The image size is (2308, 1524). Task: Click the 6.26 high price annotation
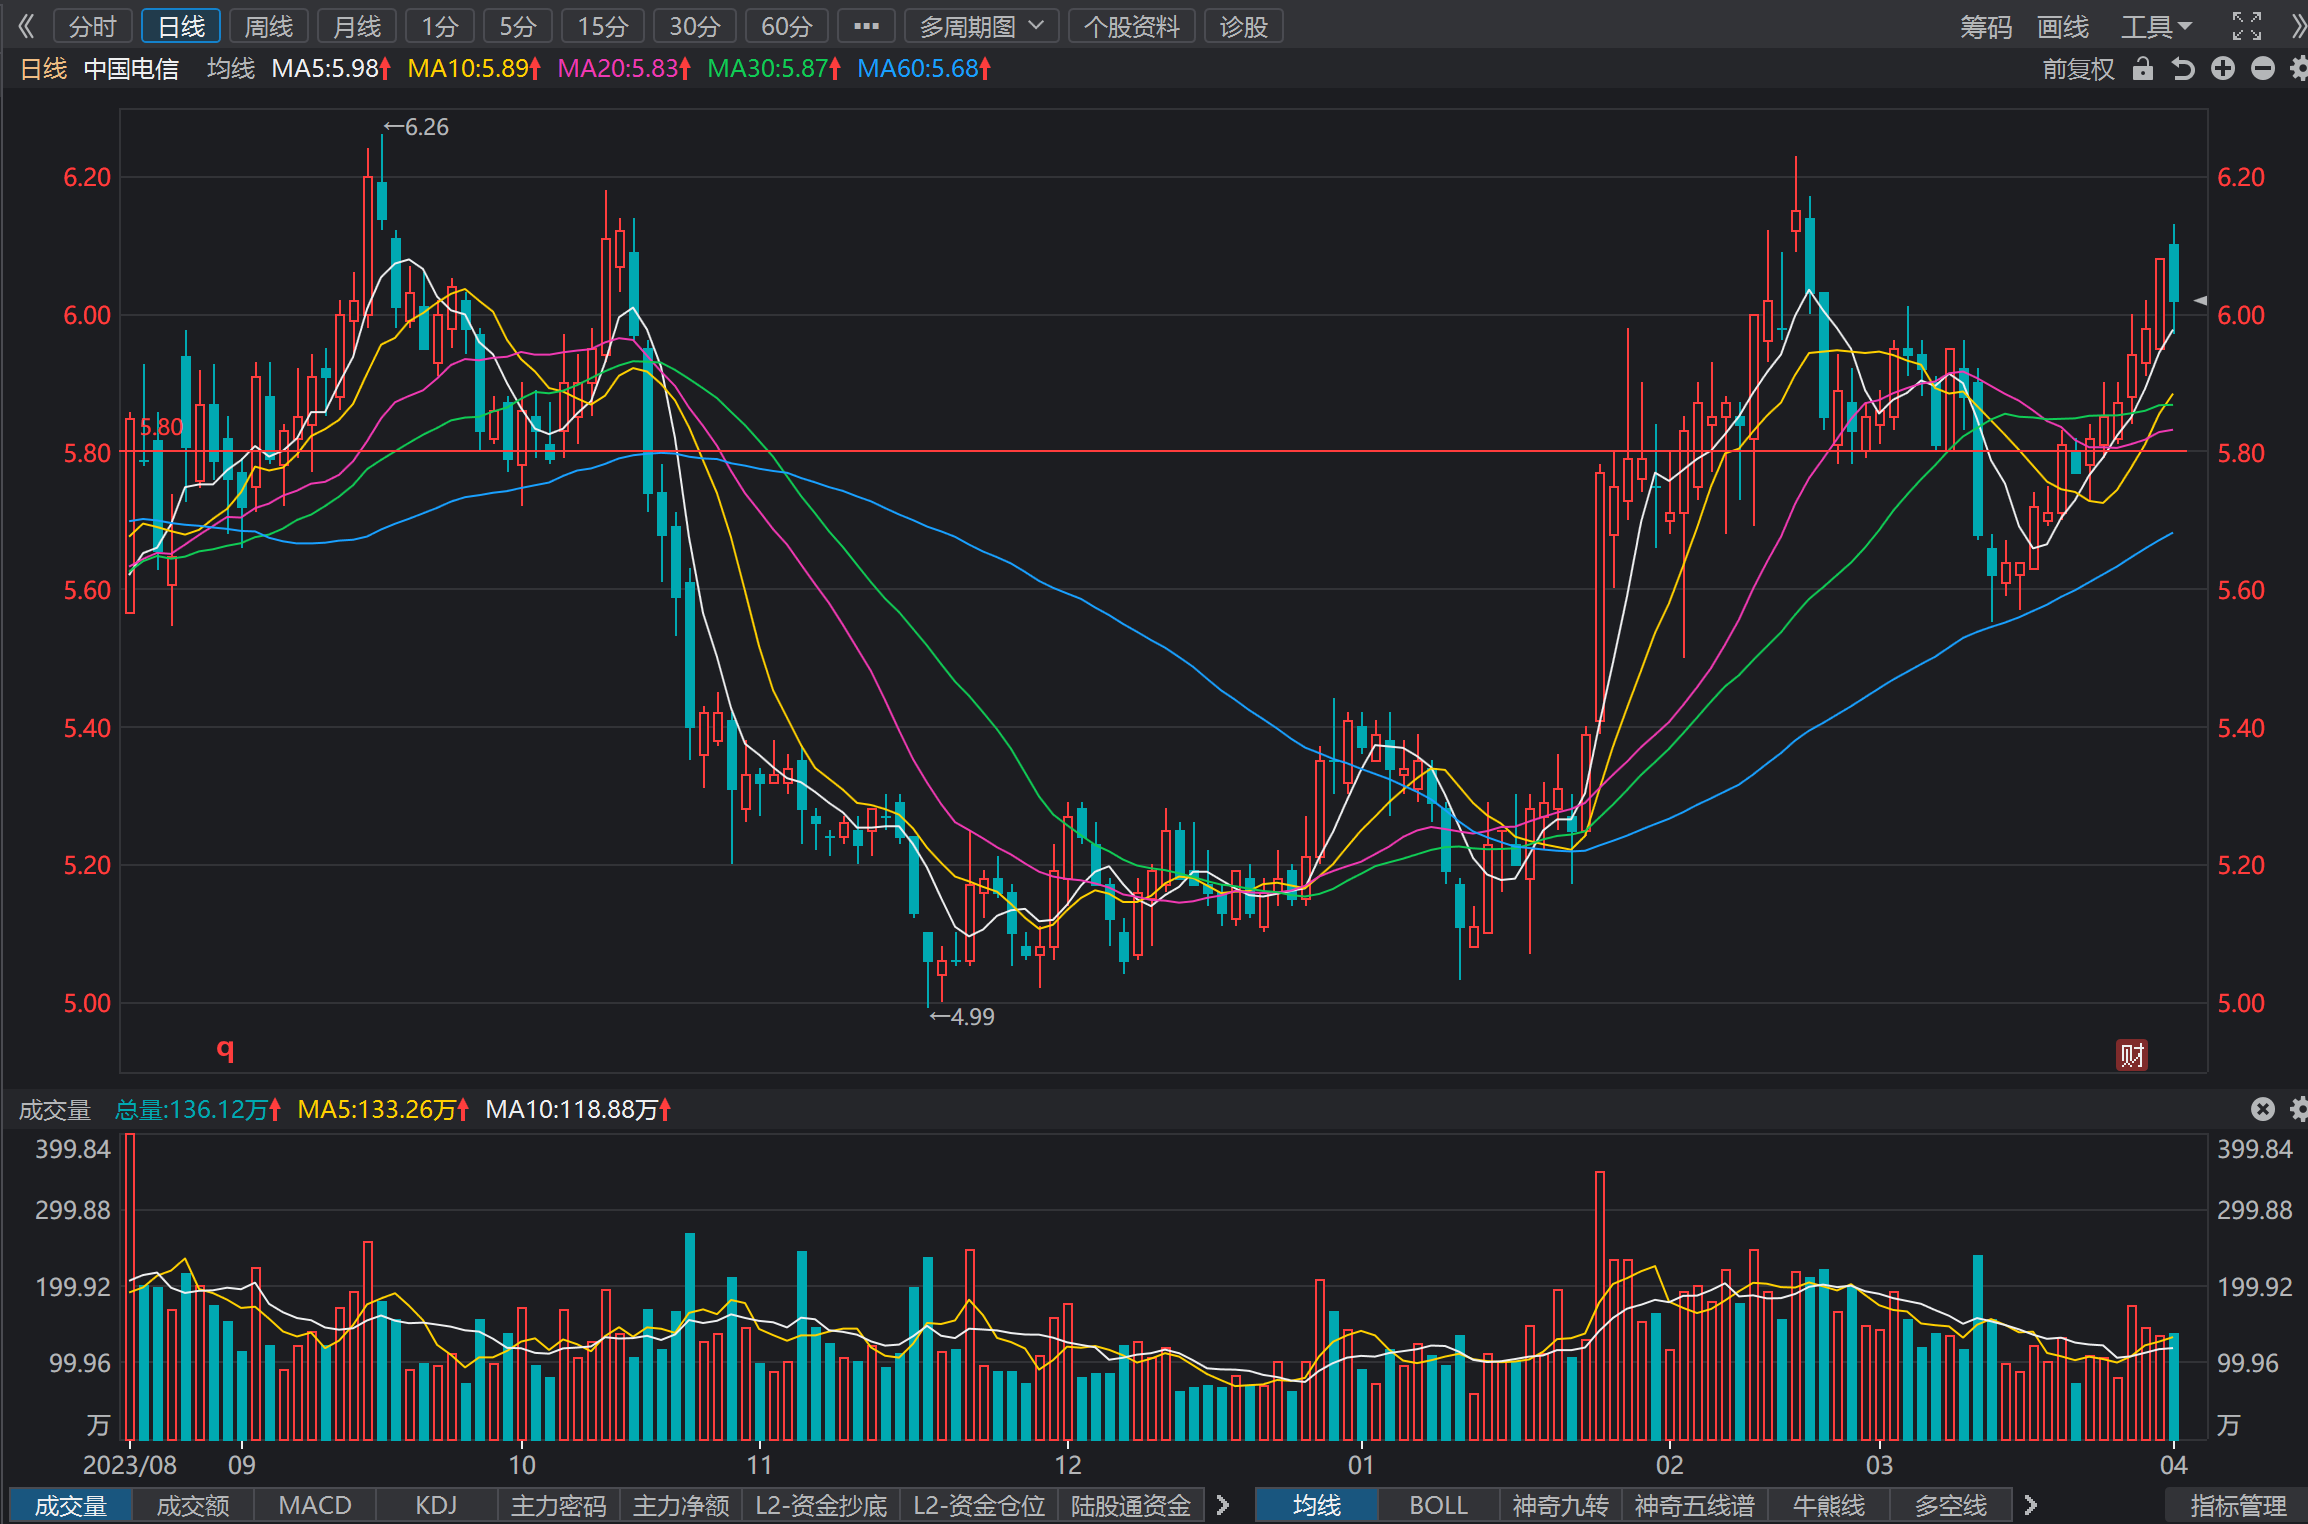(x=416, y=127)
